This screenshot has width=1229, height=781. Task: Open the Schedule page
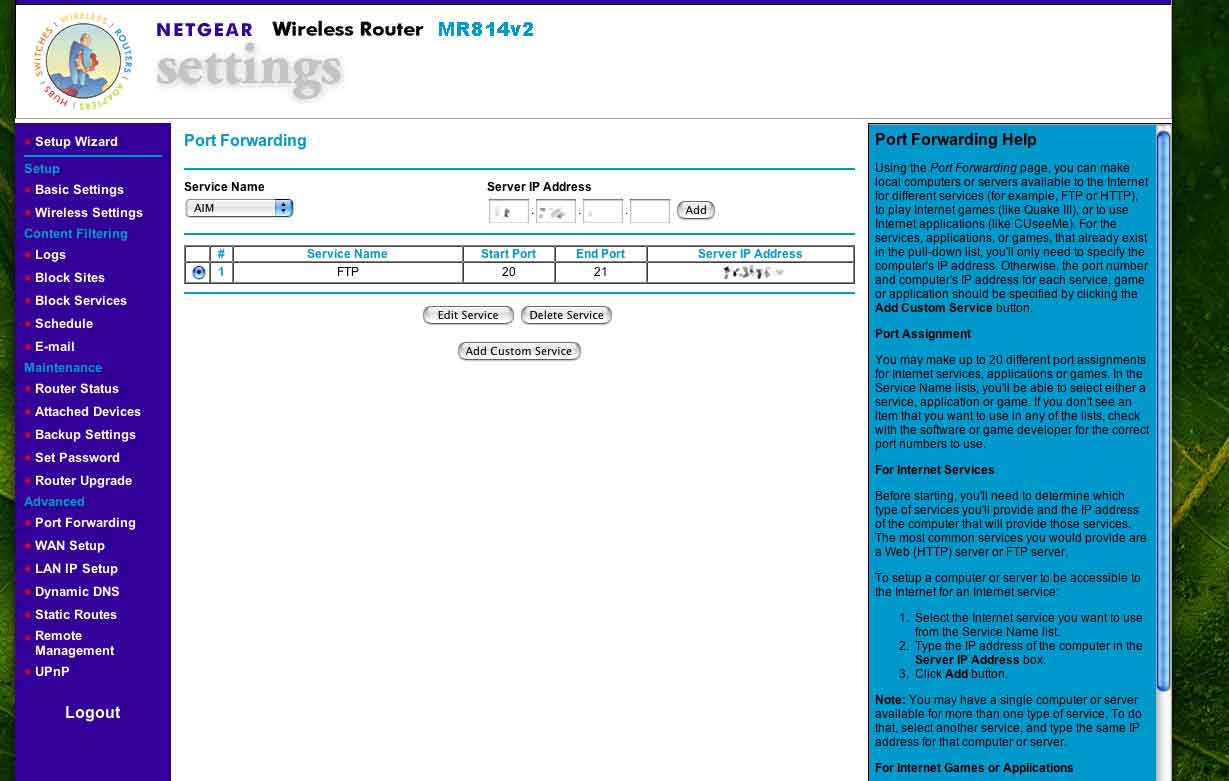tap(64, 324)
